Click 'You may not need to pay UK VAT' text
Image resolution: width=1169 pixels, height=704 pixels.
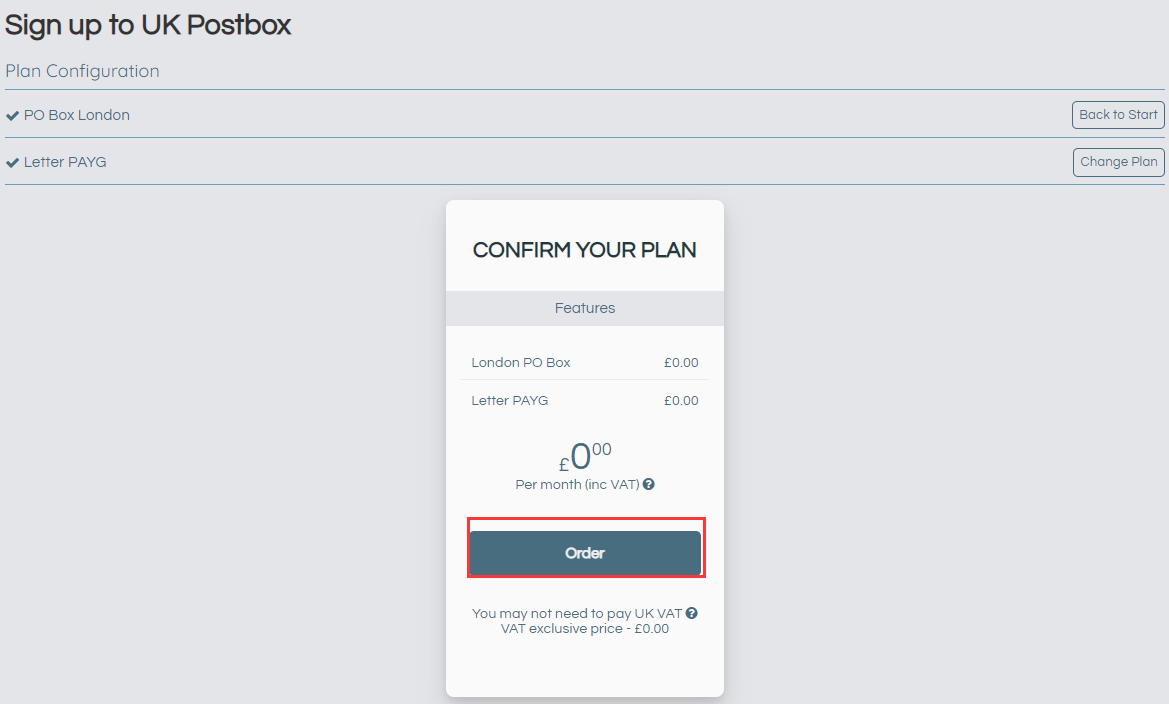(576, 613)
